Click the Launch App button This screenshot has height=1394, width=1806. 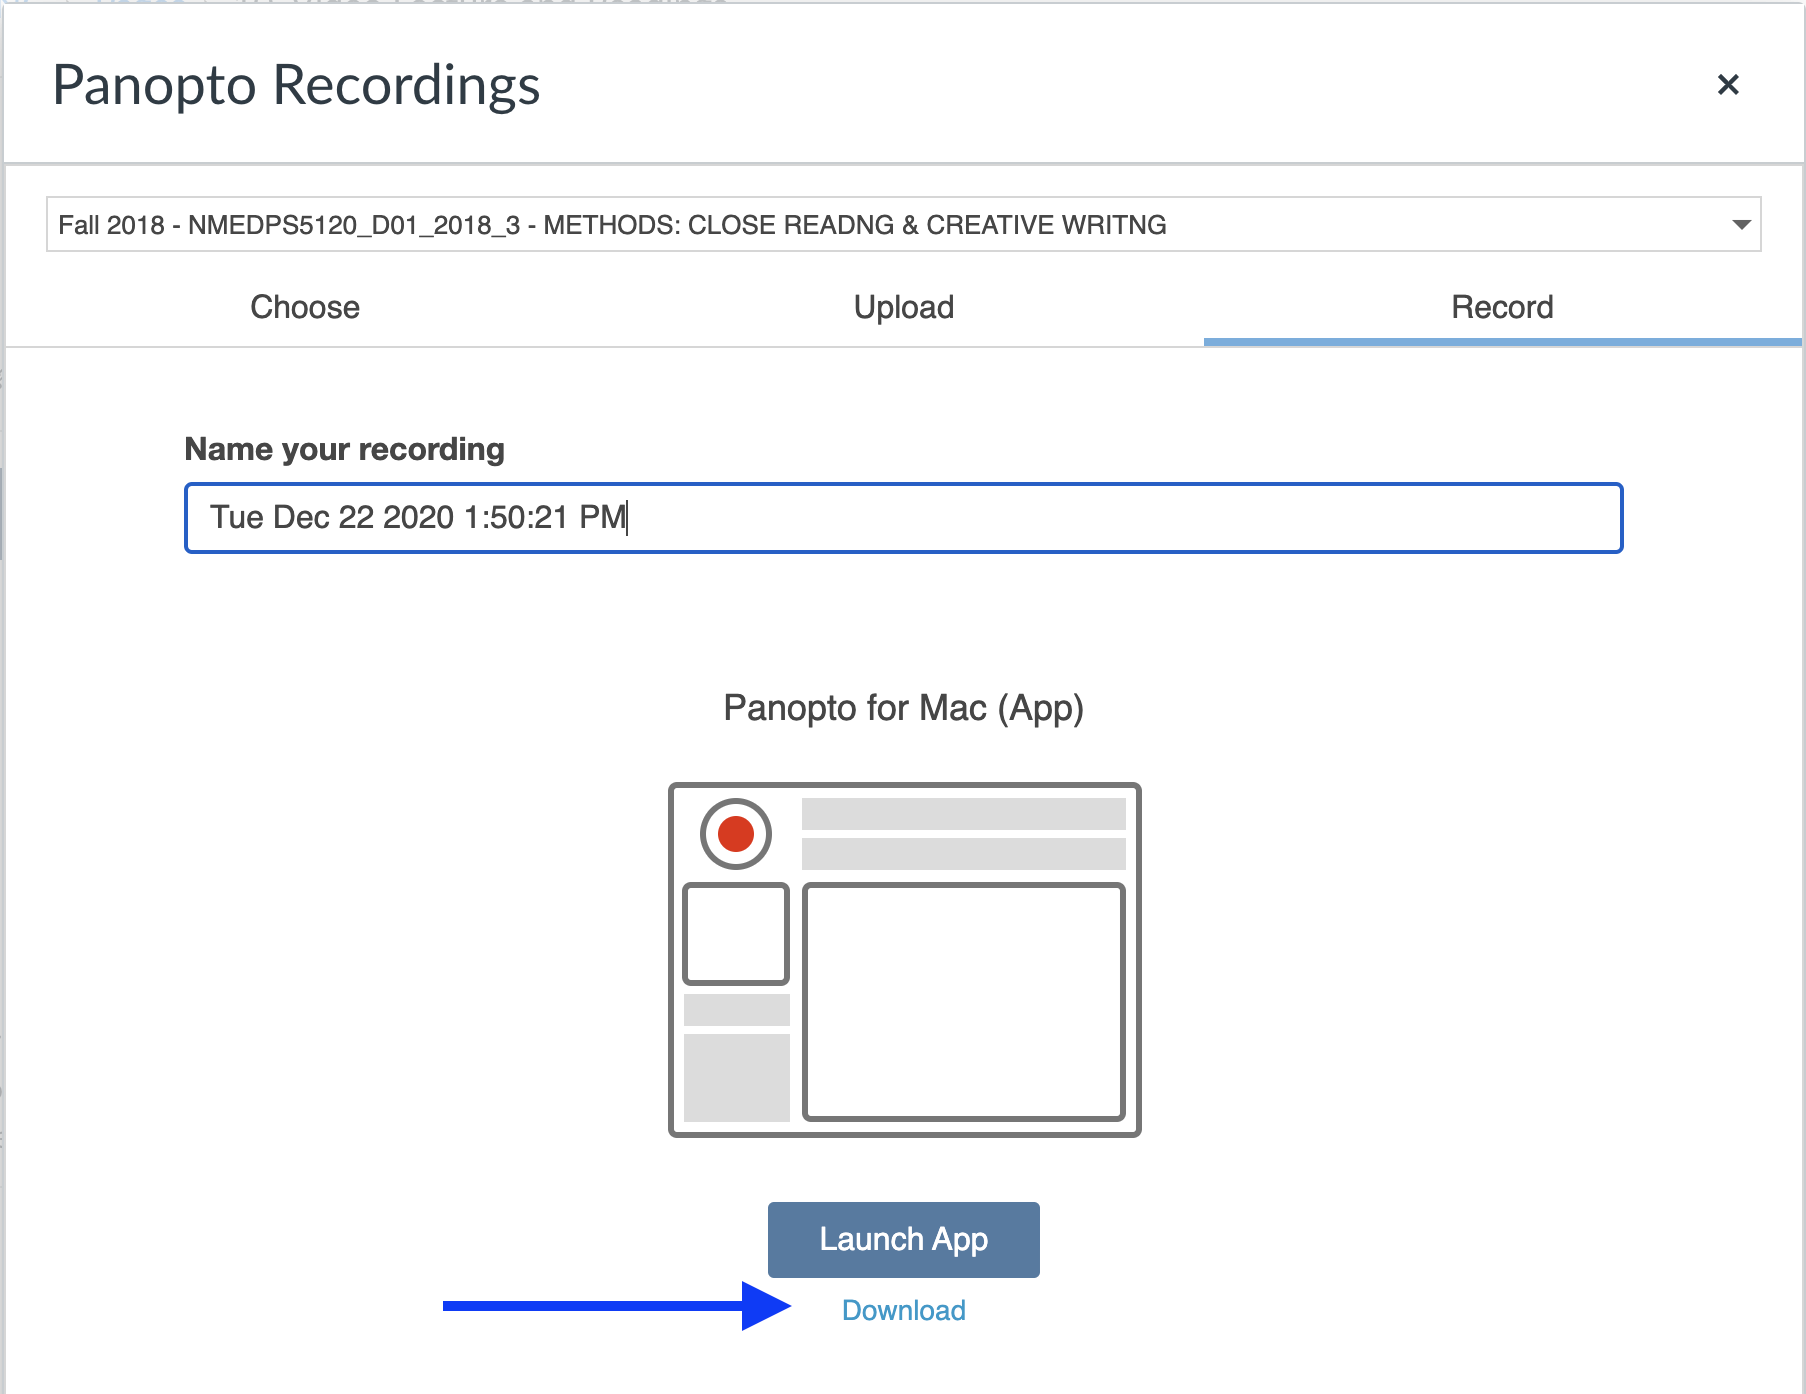coord(904,1239)
